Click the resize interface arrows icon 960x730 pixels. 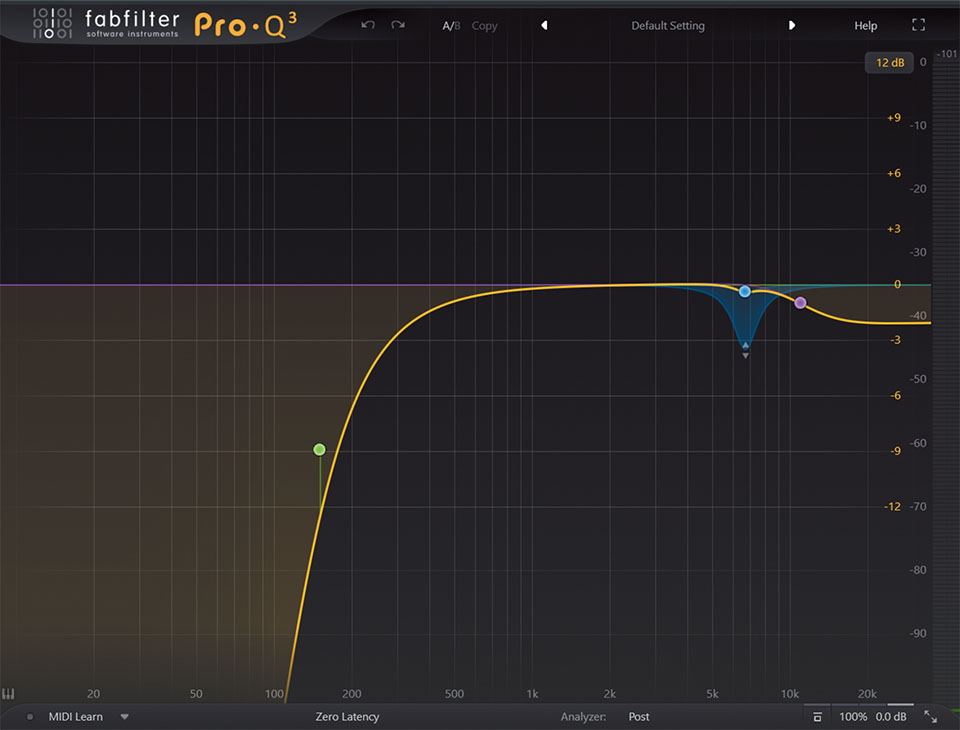pyautogui.click(x=931, y=717)
